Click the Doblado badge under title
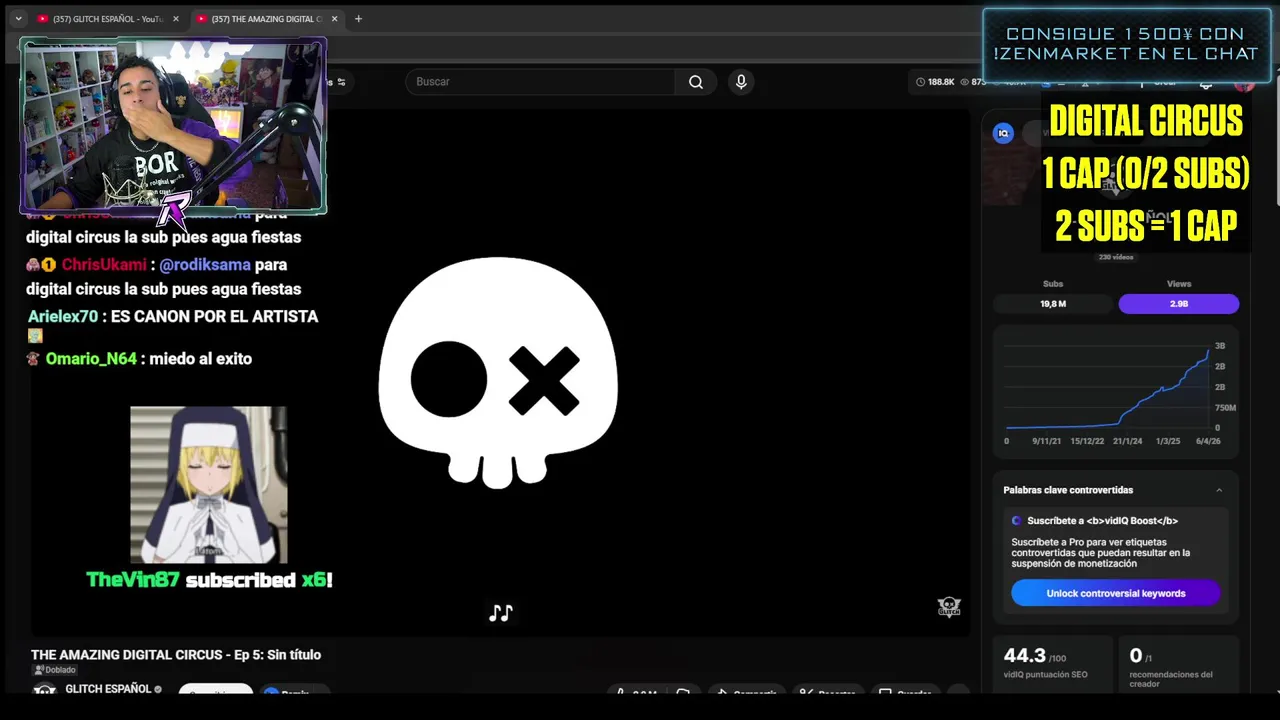Screen dimensions: 1280x720 [x=56, y=670]
